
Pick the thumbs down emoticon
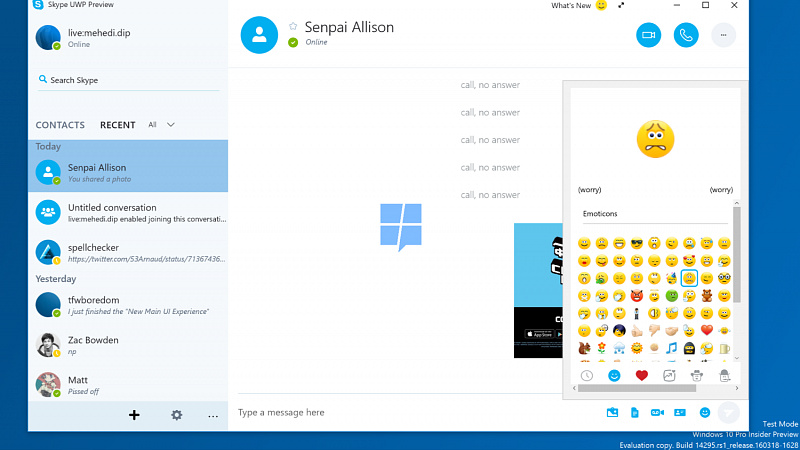(x=654, y=331)
